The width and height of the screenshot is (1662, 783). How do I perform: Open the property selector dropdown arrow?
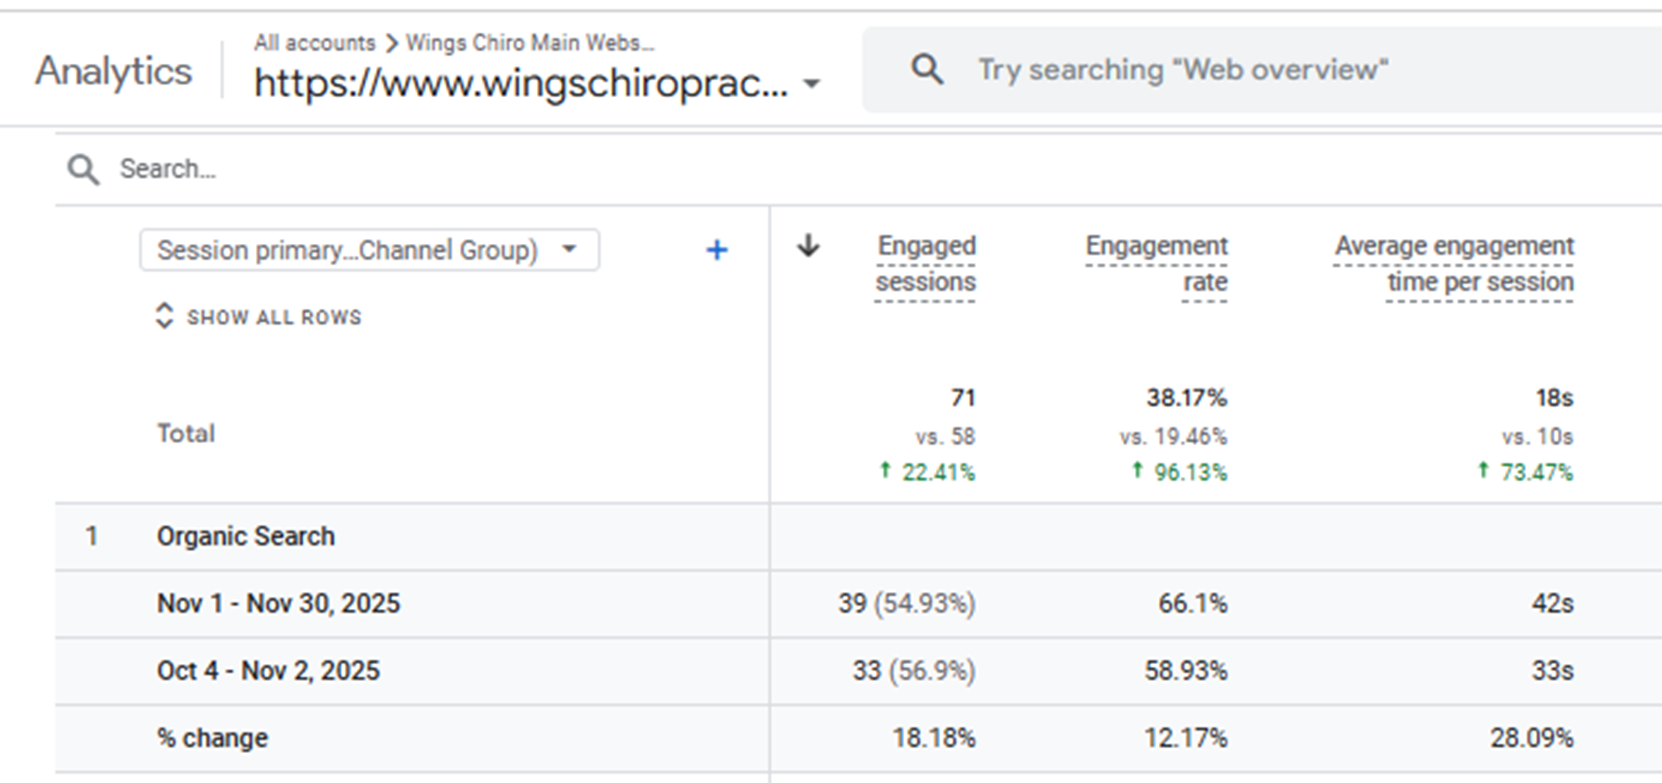pyautogui.click(x=812, y=84)
